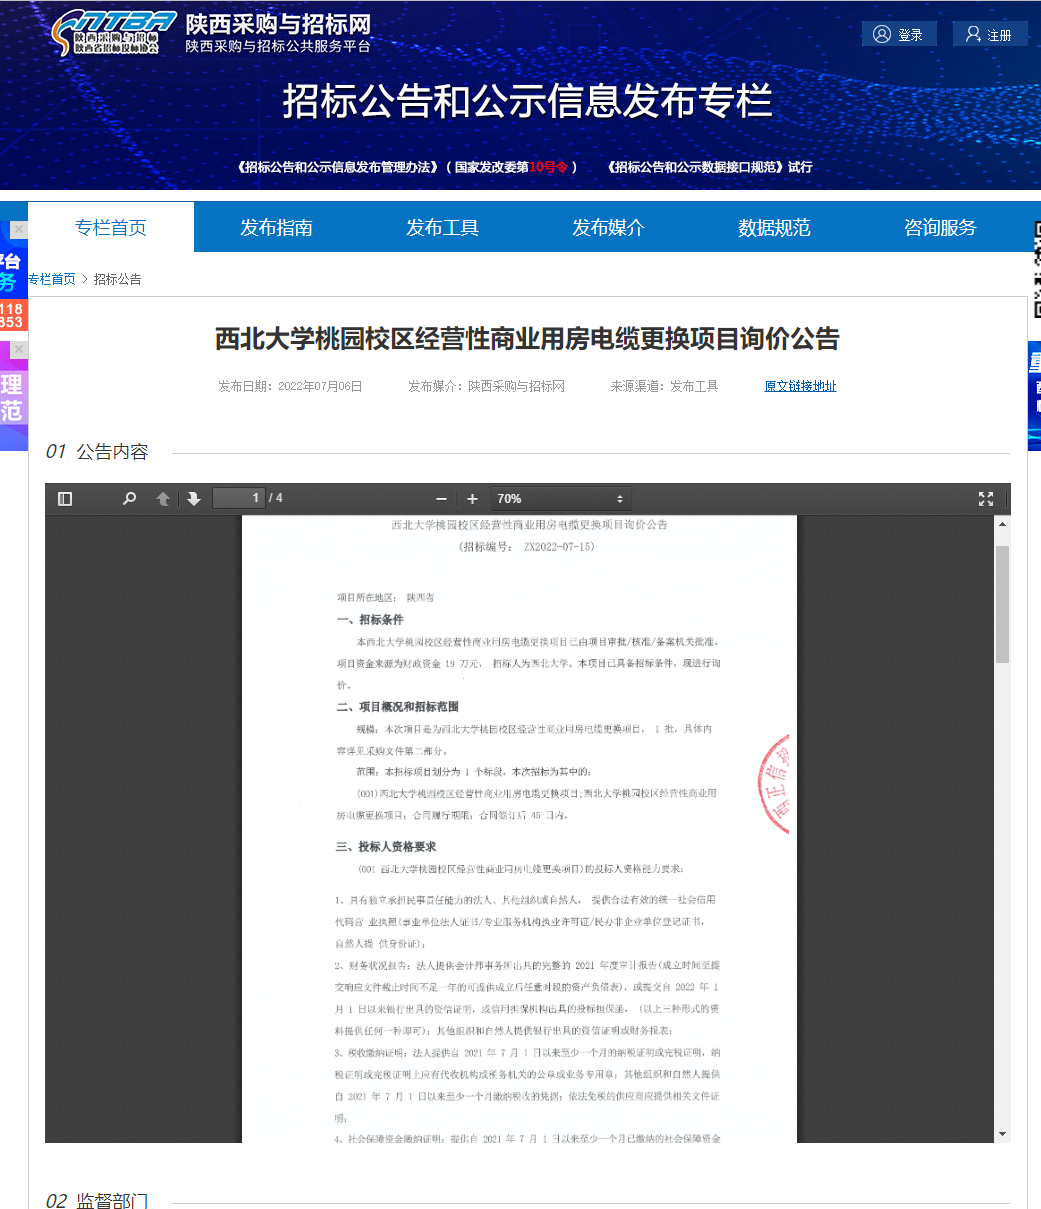Zoom out with the minus button
This screenshot has width=1041, height=1209.
point(441,498)
